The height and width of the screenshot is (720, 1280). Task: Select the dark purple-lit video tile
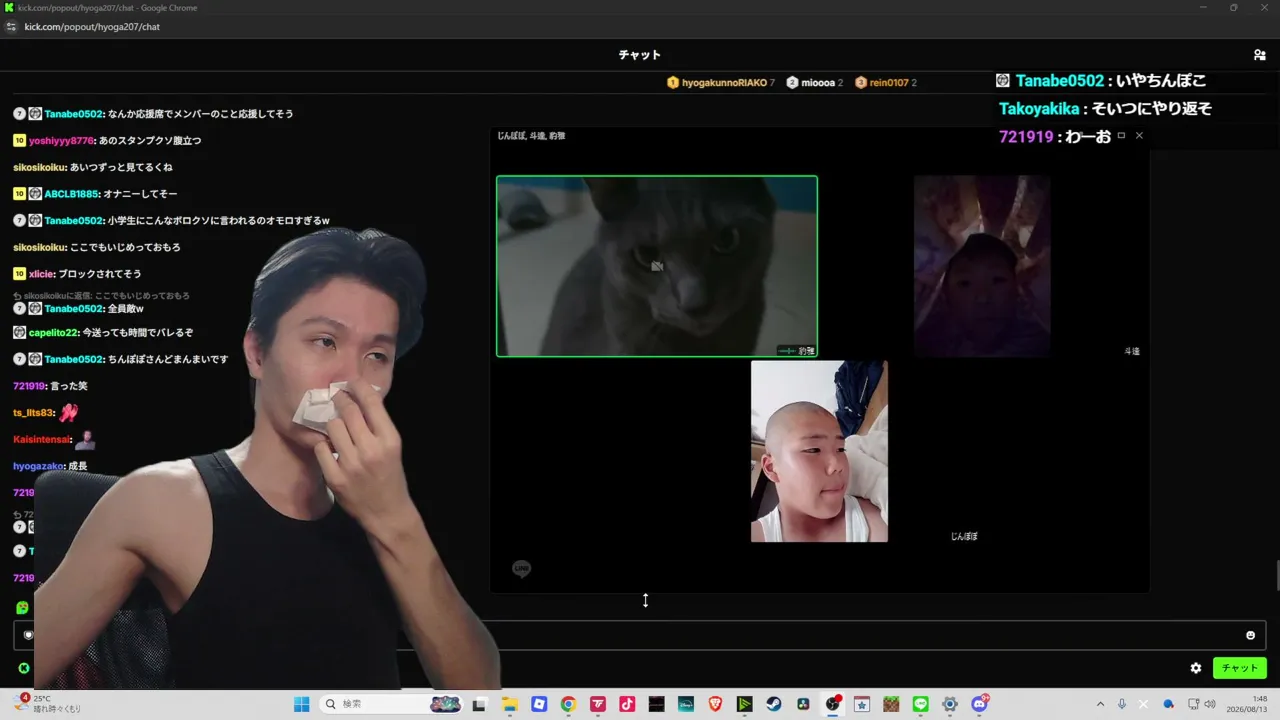(982, 266)
